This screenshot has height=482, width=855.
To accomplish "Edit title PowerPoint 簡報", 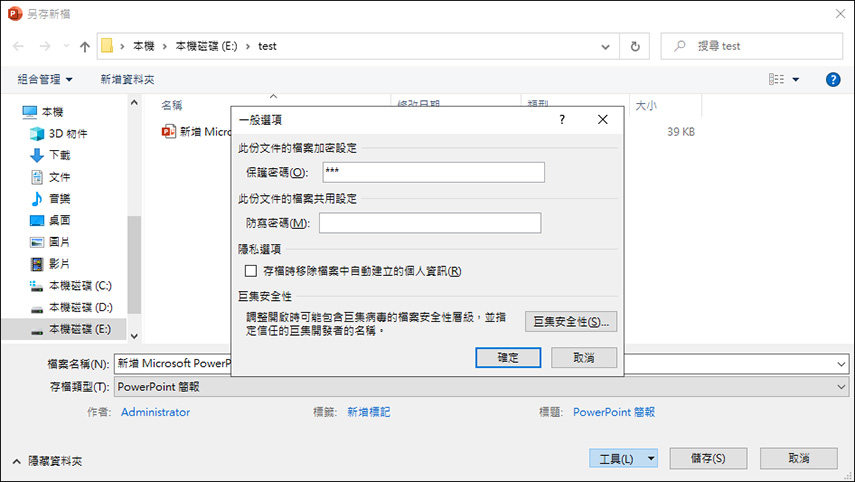I will (x=613, y=412).
